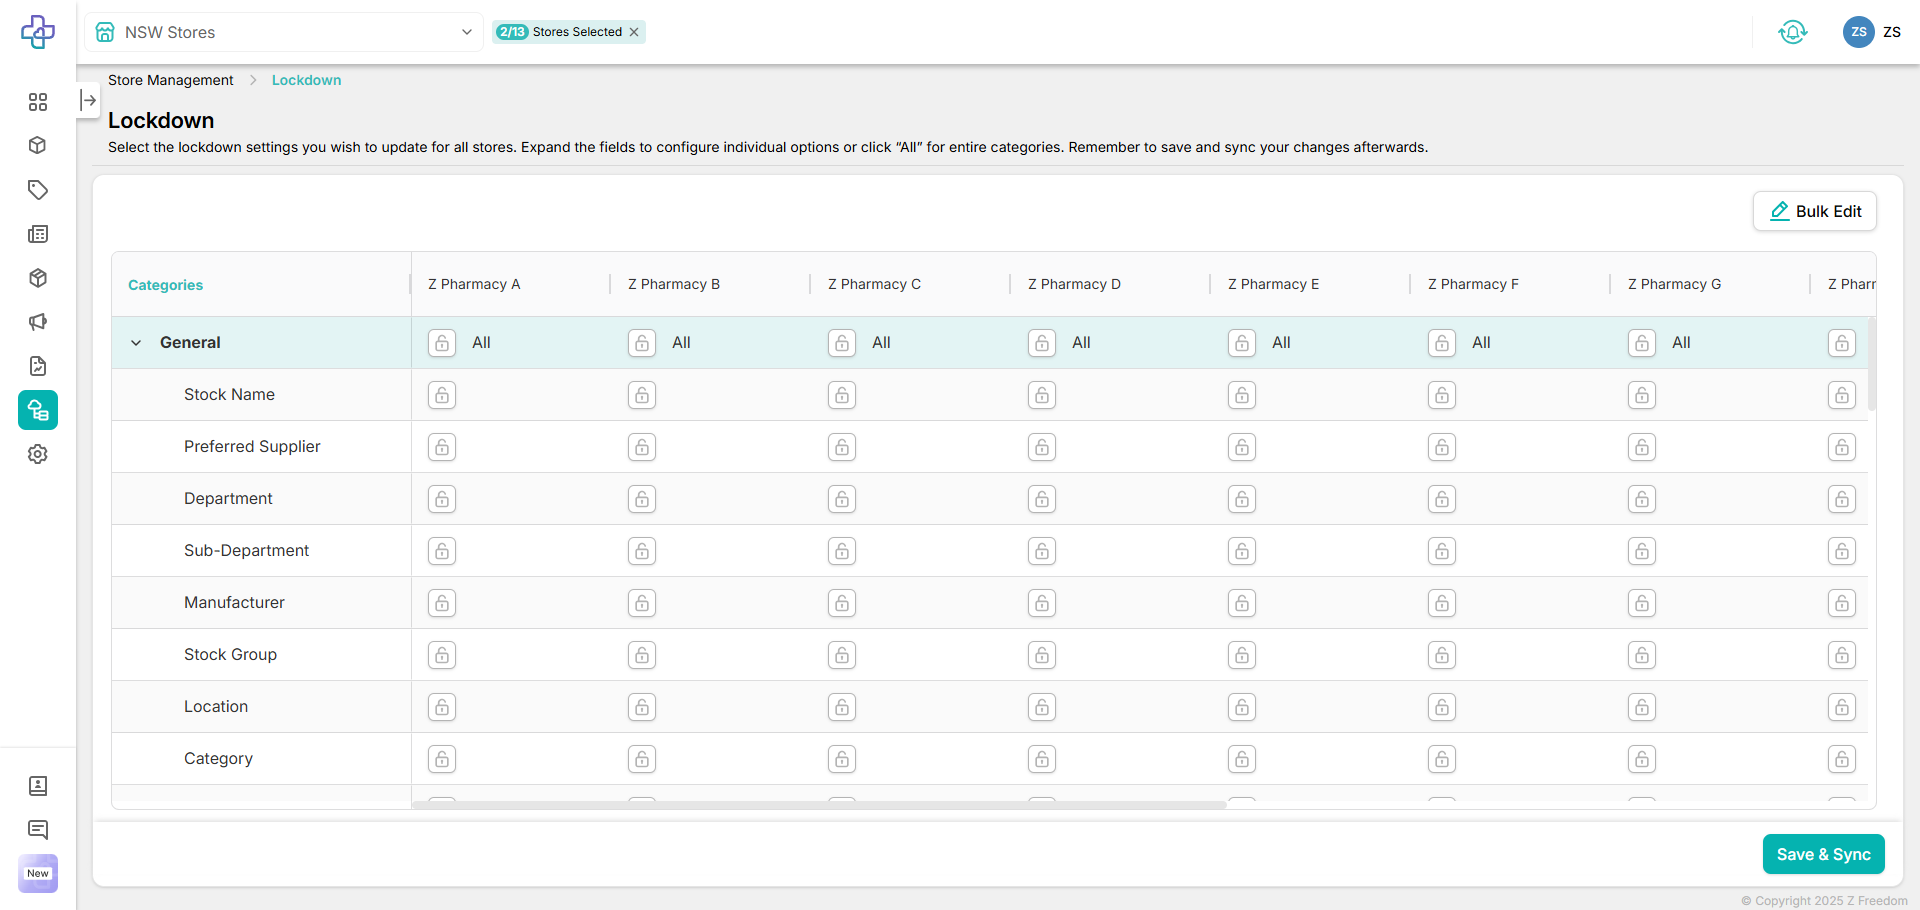Open the NSW Stores dropdown
The width and height of the screenshot is (1920, 910).
pyautogui.click(x=284, y=32)
